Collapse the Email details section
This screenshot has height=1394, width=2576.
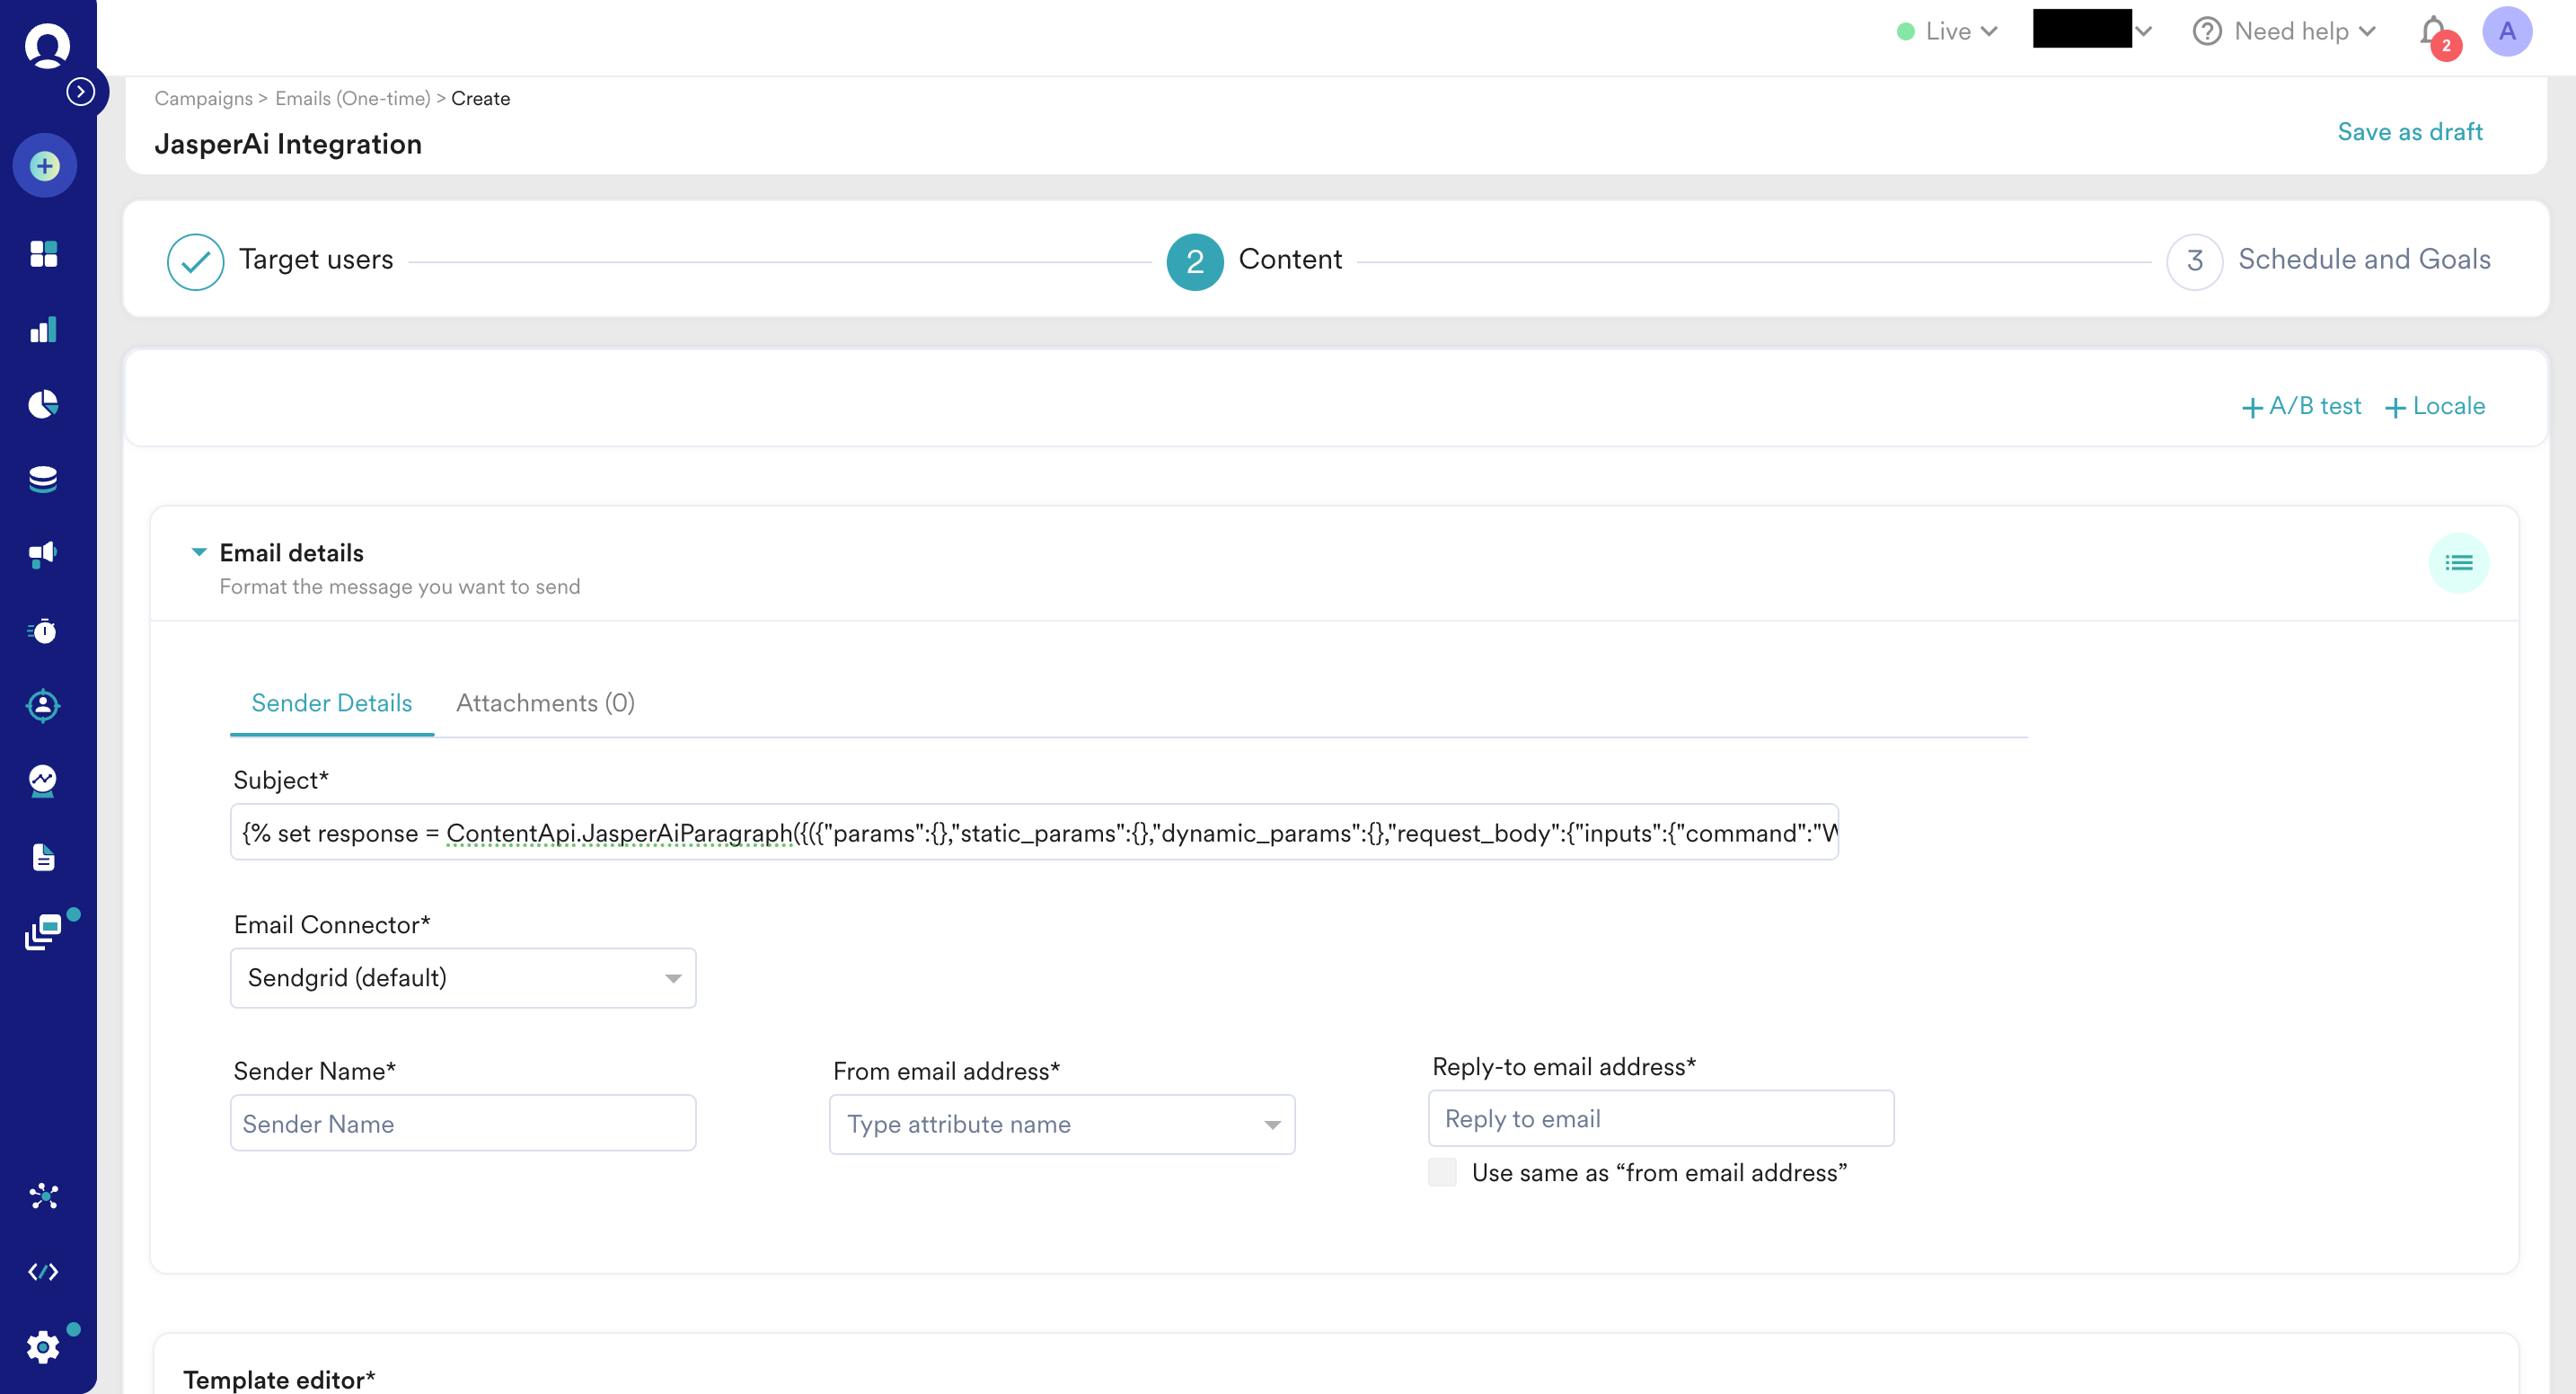tap(199, 552)
